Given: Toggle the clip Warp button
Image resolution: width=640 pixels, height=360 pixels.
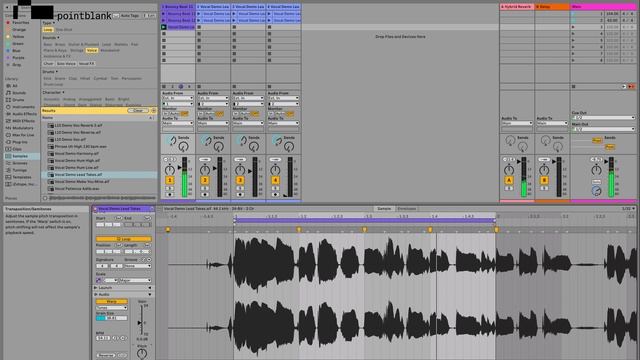Looking at the screenshot, I should click(x=111, y=302).
